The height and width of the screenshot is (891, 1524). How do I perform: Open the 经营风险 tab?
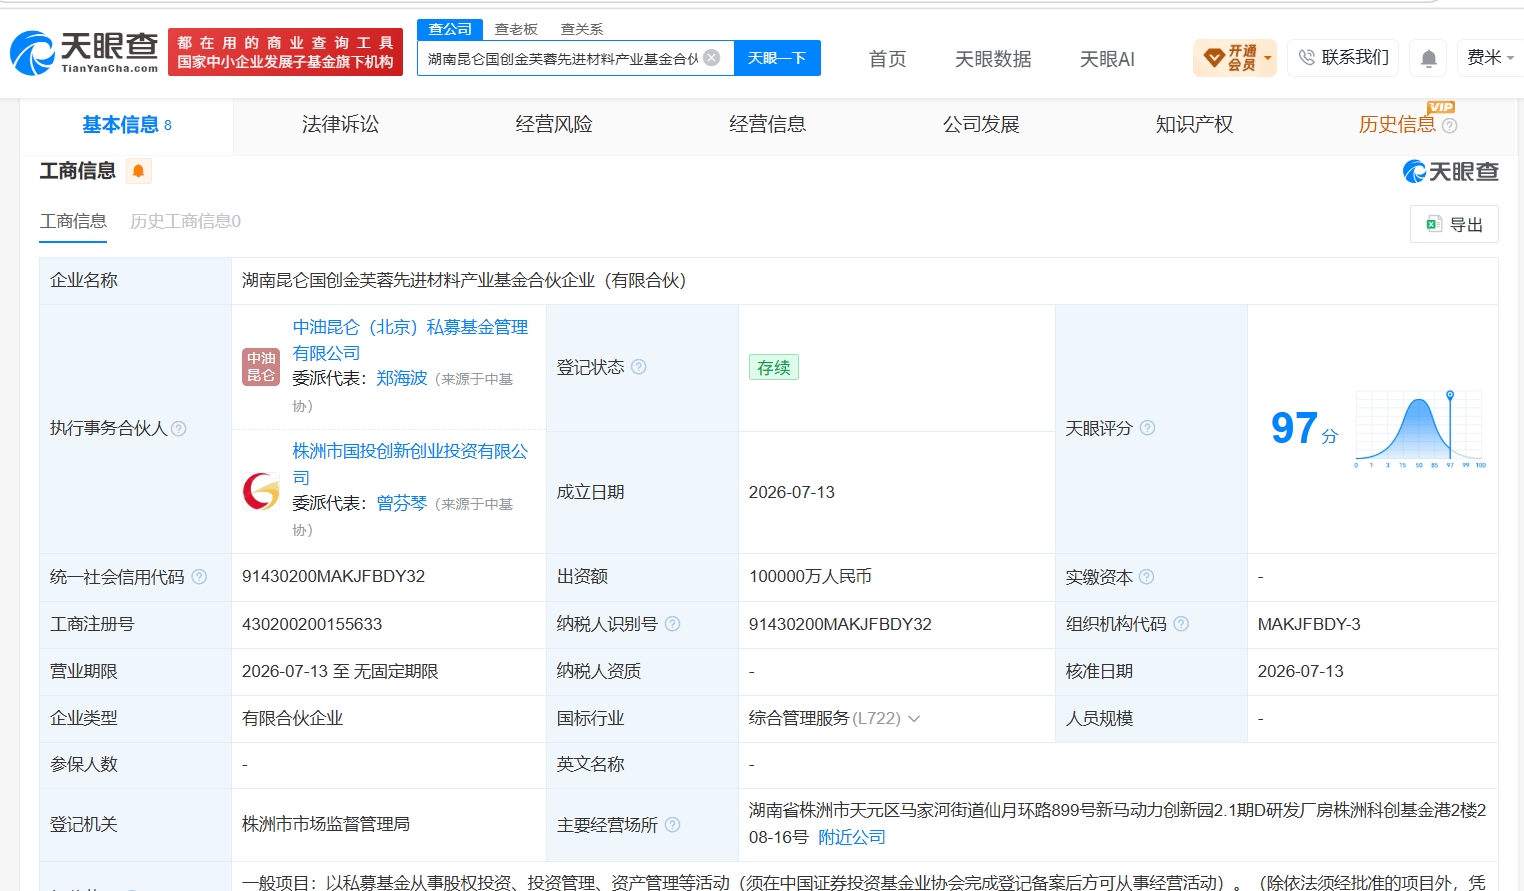point(554,125)
